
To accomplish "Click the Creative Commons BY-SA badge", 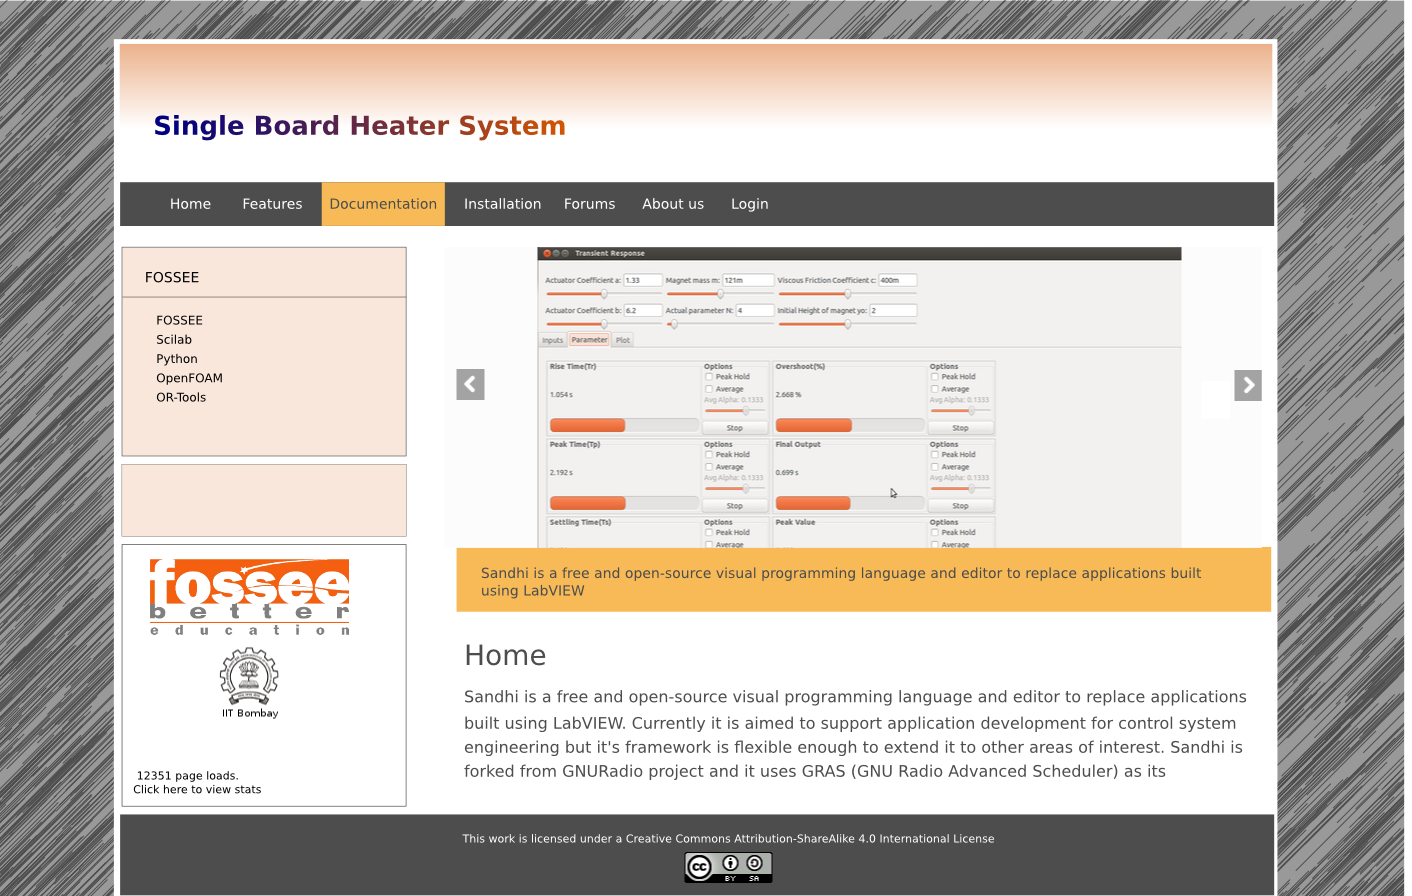I will click(728, 867).
